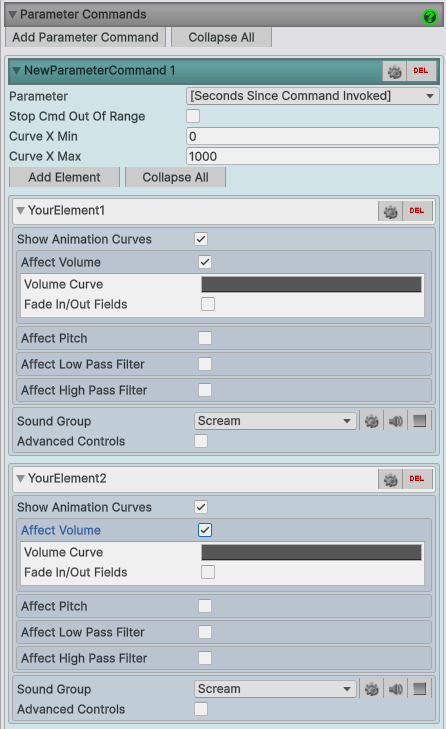Delete YourElement2 using its DEL icon
The height and width of the screenshot is (729, 446).
pyautogui.click(x=417, y=479)
